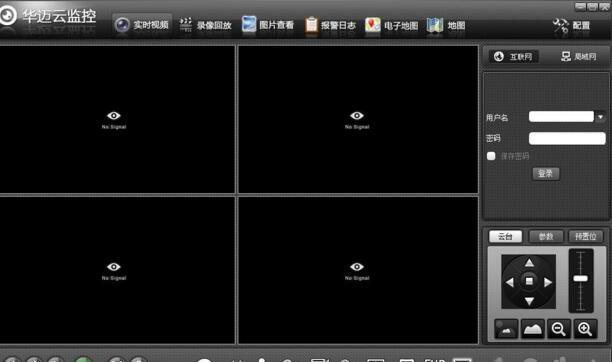The width and height of the screenshot is (612, 362).
Task: Select the 预置位 preset tab
Action: point(585,236)
